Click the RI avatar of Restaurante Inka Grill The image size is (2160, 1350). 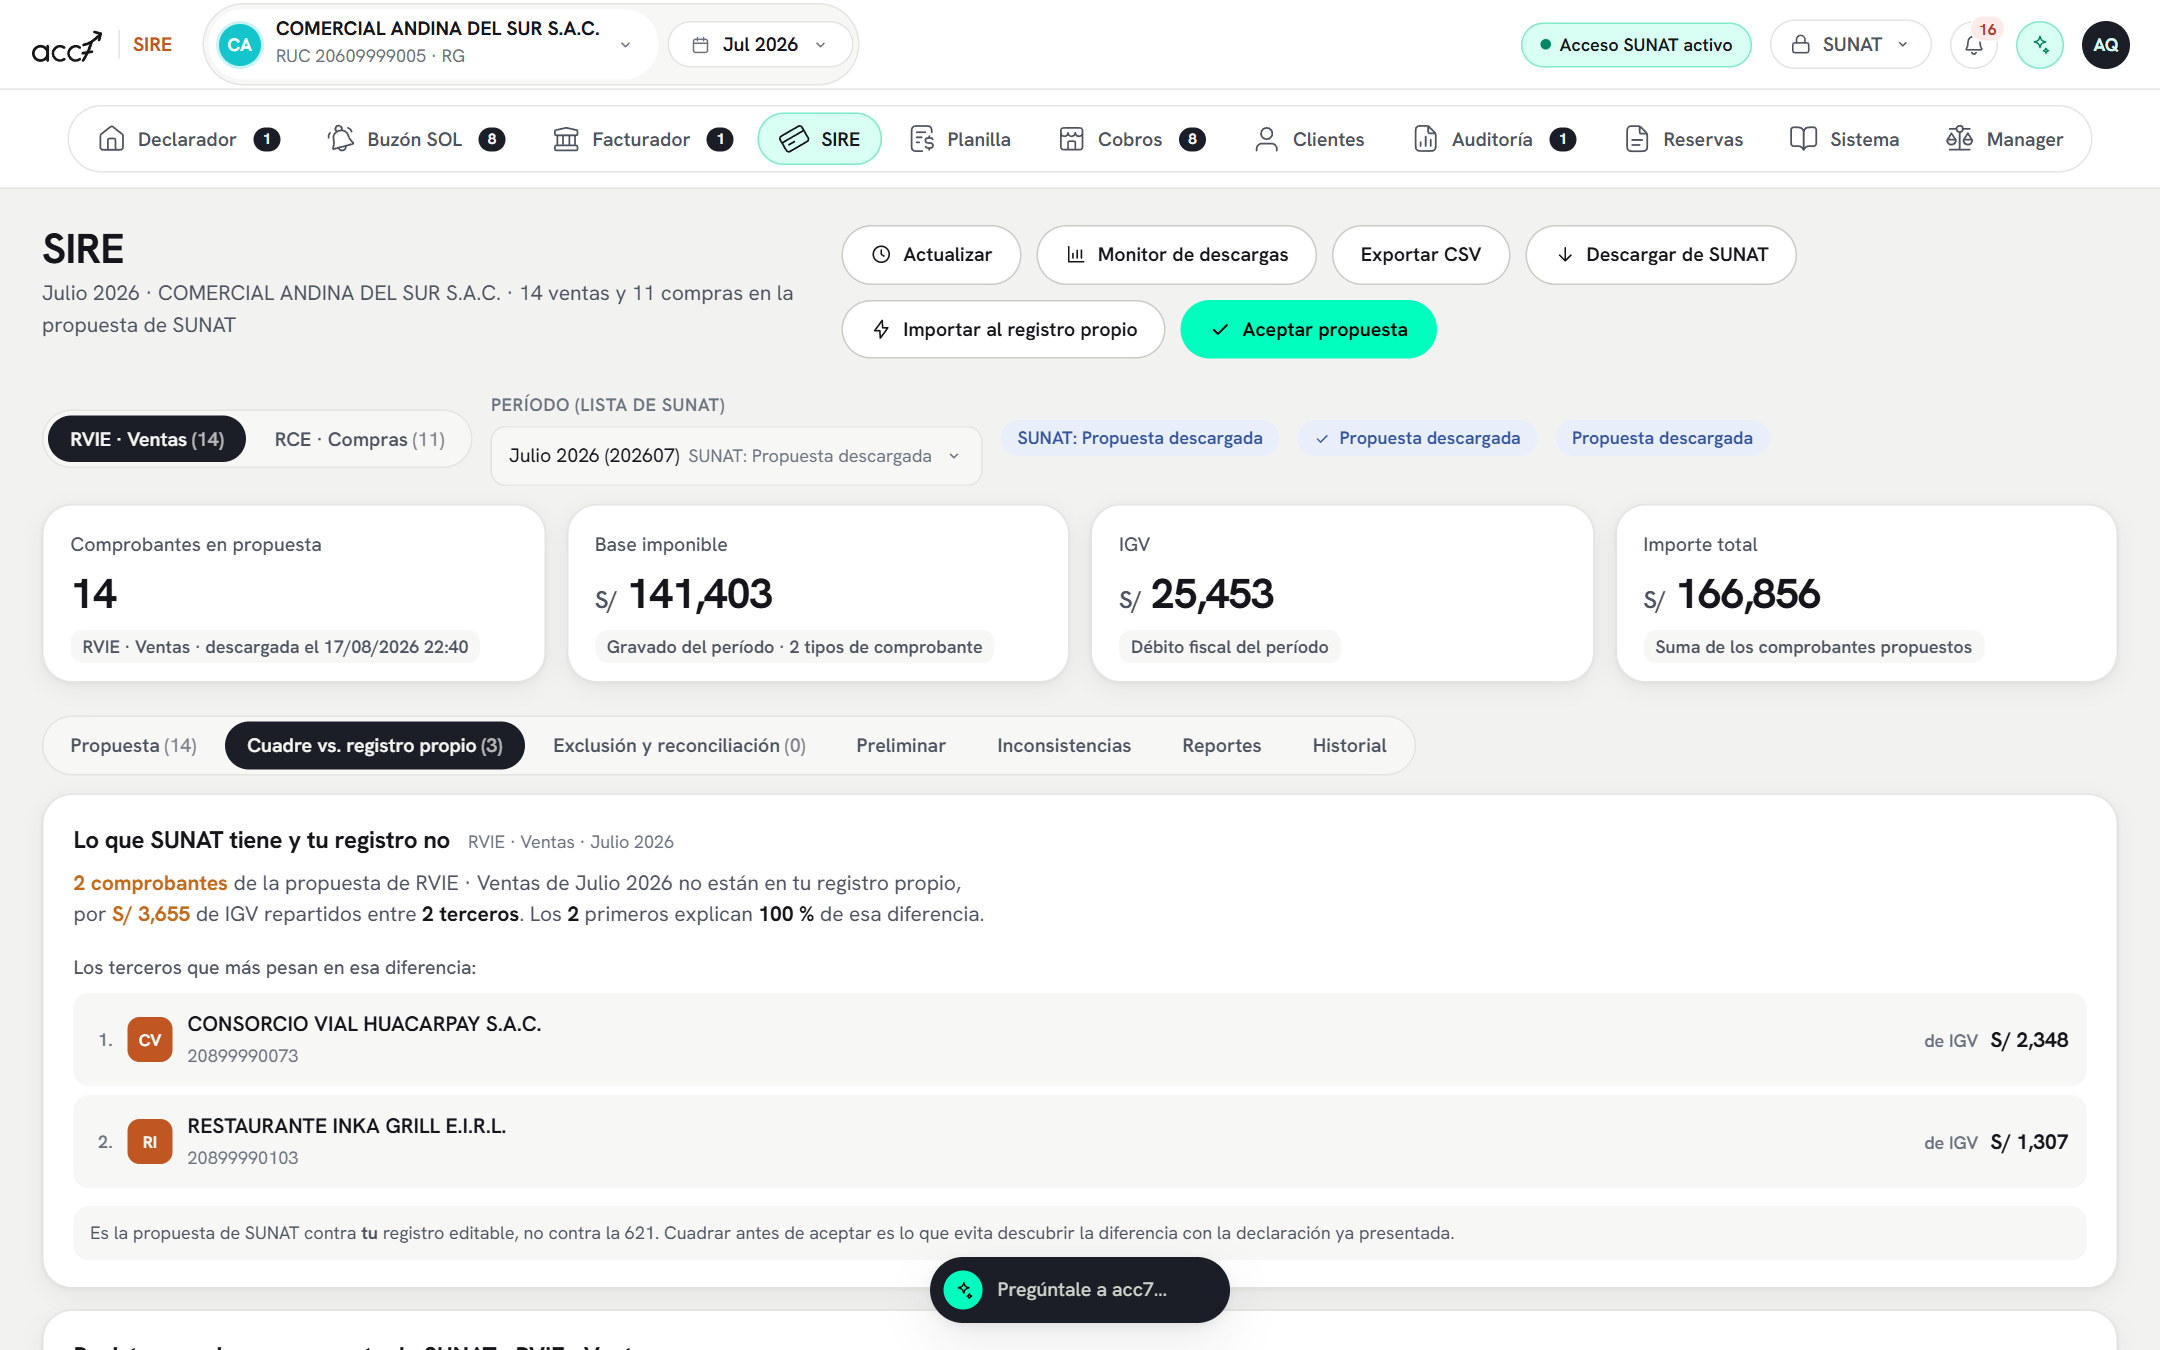point(150,1142)
